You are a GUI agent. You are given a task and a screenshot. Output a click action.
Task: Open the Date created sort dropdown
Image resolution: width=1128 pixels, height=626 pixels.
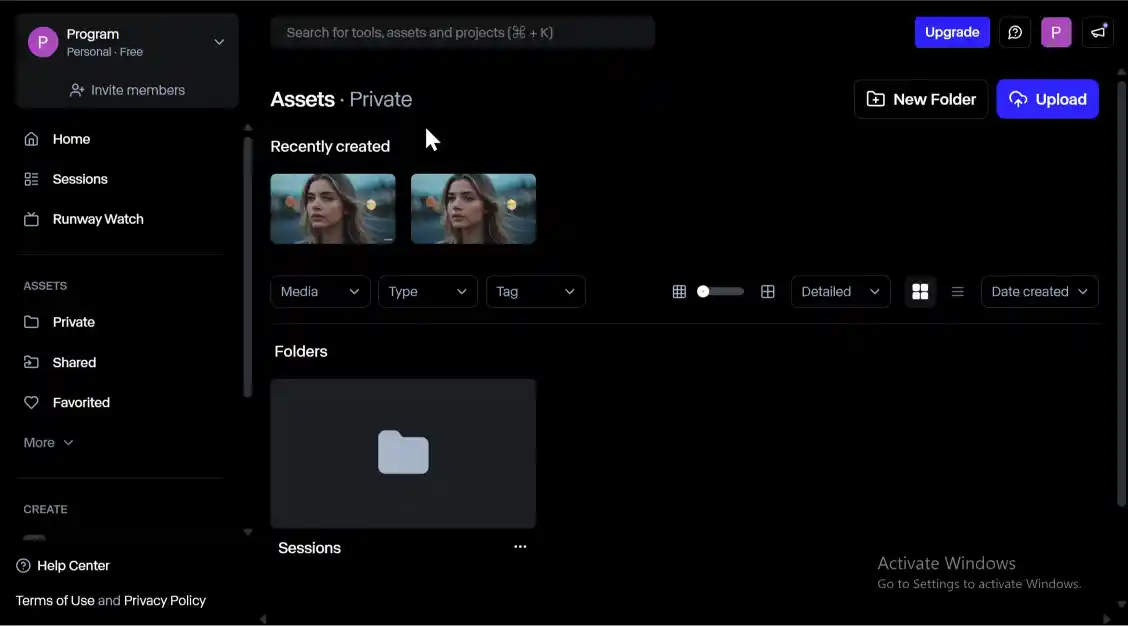tap(1039, 292)
